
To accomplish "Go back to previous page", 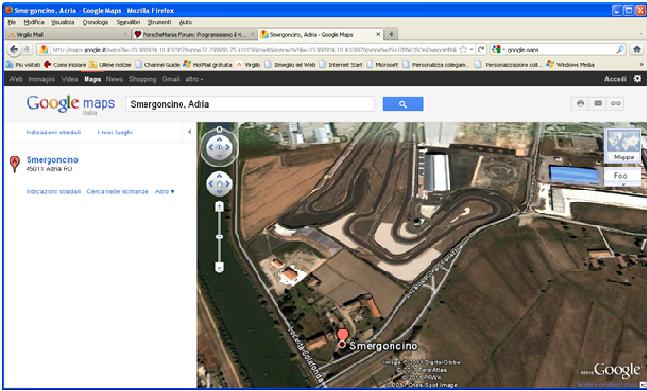I will pyautogui.click(x=14, y=49).
